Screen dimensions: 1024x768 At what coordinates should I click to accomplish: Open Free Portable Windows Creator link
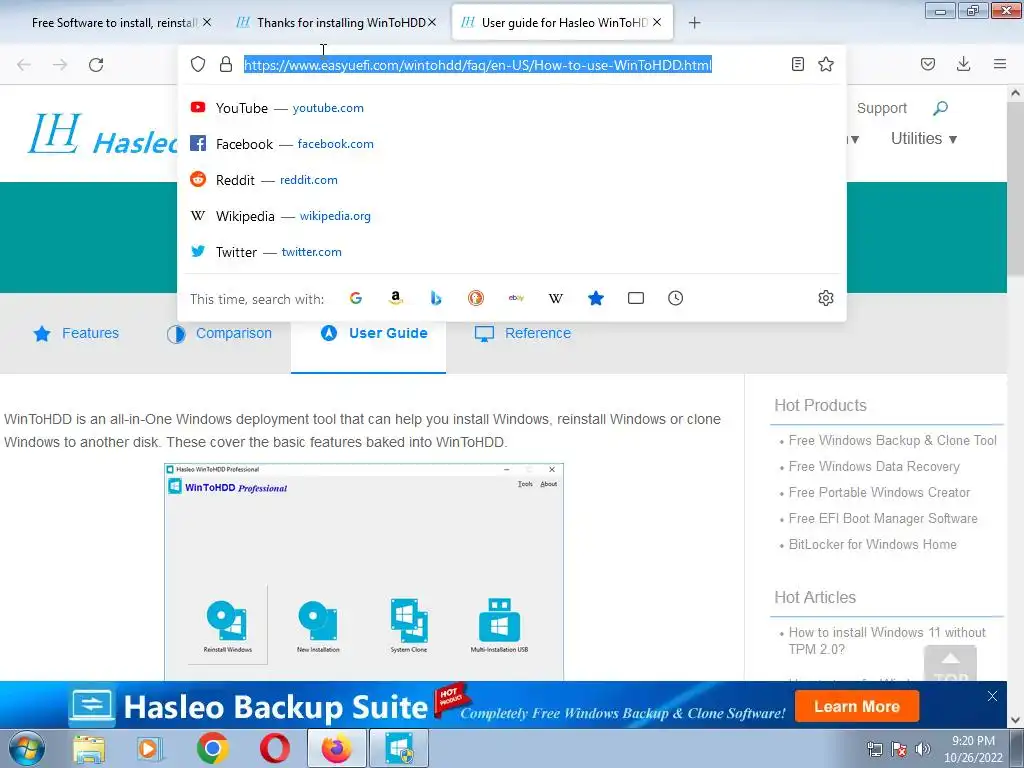click(x=879, y=492)
